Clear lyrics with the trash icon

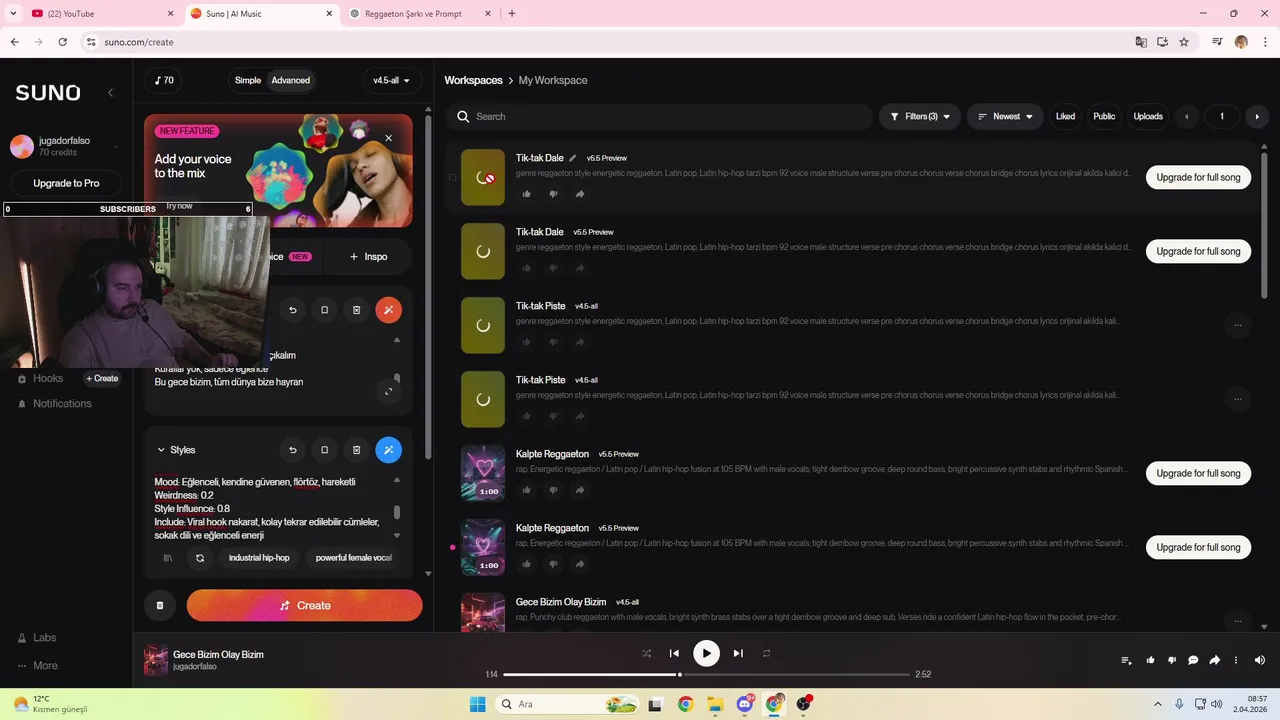(x=357, y=310)
